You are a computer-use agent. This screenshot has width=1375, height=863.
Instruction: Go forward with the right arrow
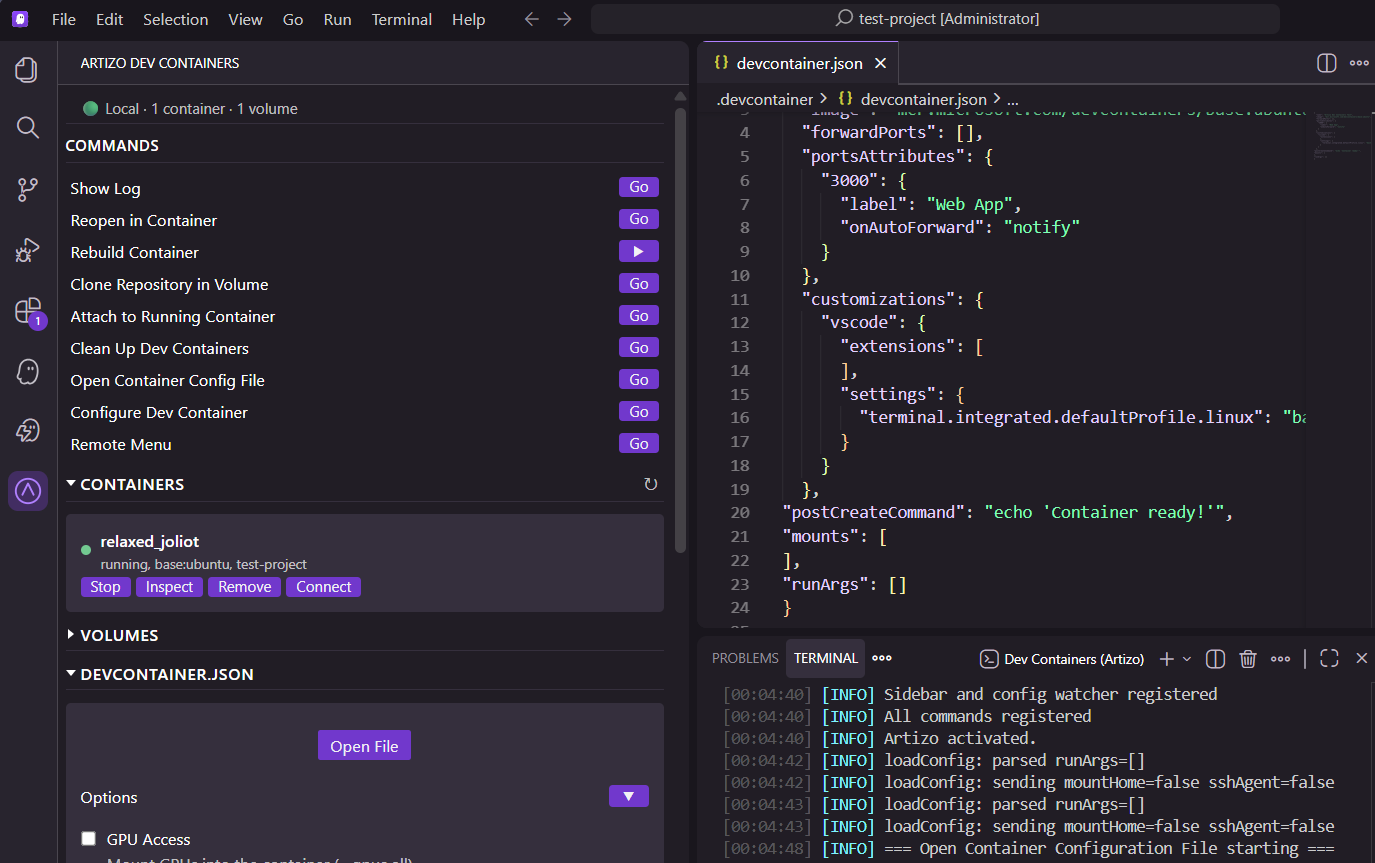click(564, 19)
